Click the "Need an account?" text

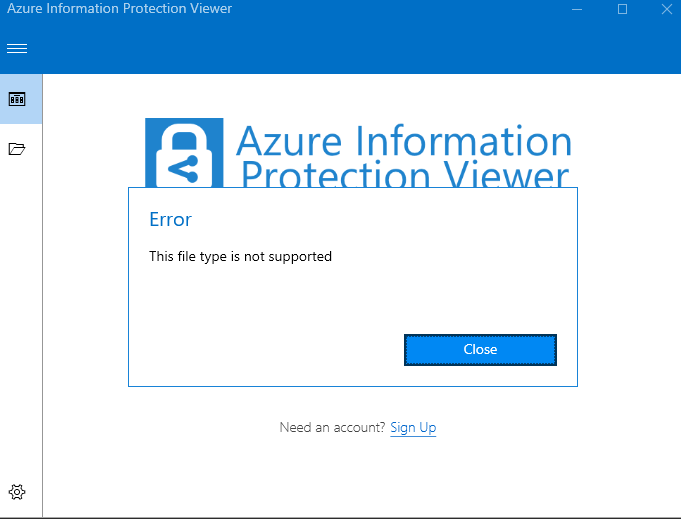click(x=332, y=428)
